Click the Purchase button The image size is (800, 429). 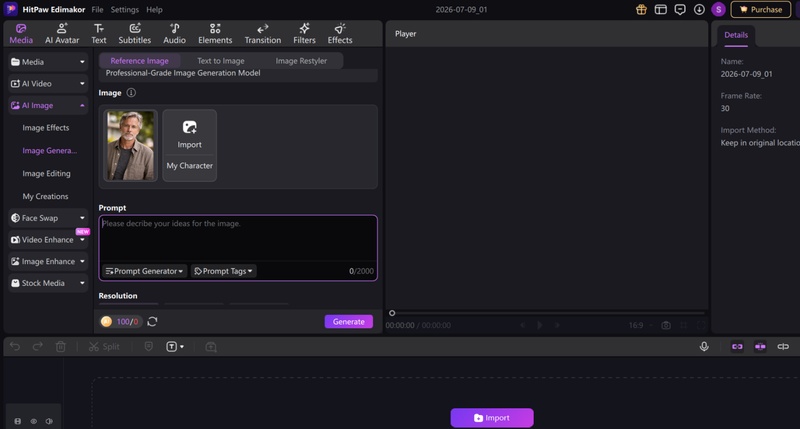[761, 9]
